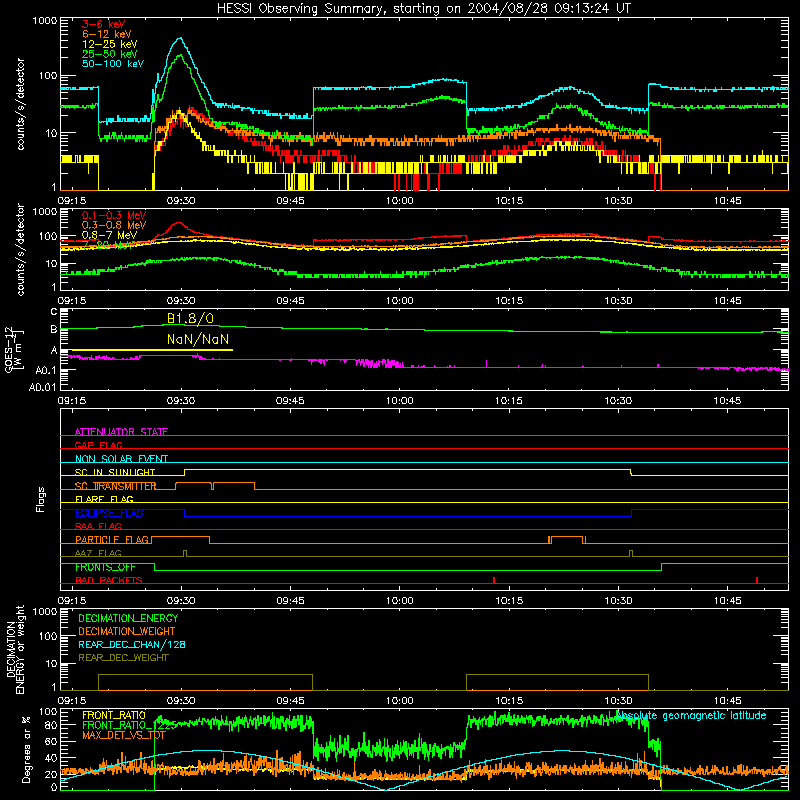Screen dimensions: 800x800
Task: Click the BAD_PACKETS flag label
Action: [109, 580]
